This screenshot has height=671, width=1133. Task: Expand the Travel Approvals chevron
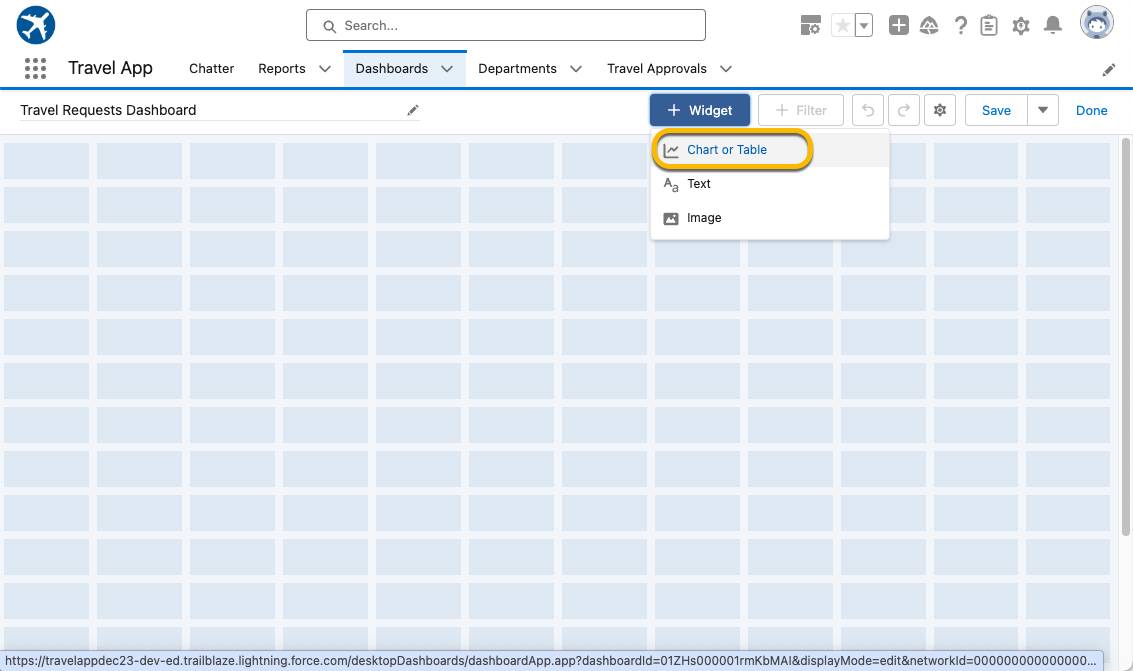[x=726, y=69]
